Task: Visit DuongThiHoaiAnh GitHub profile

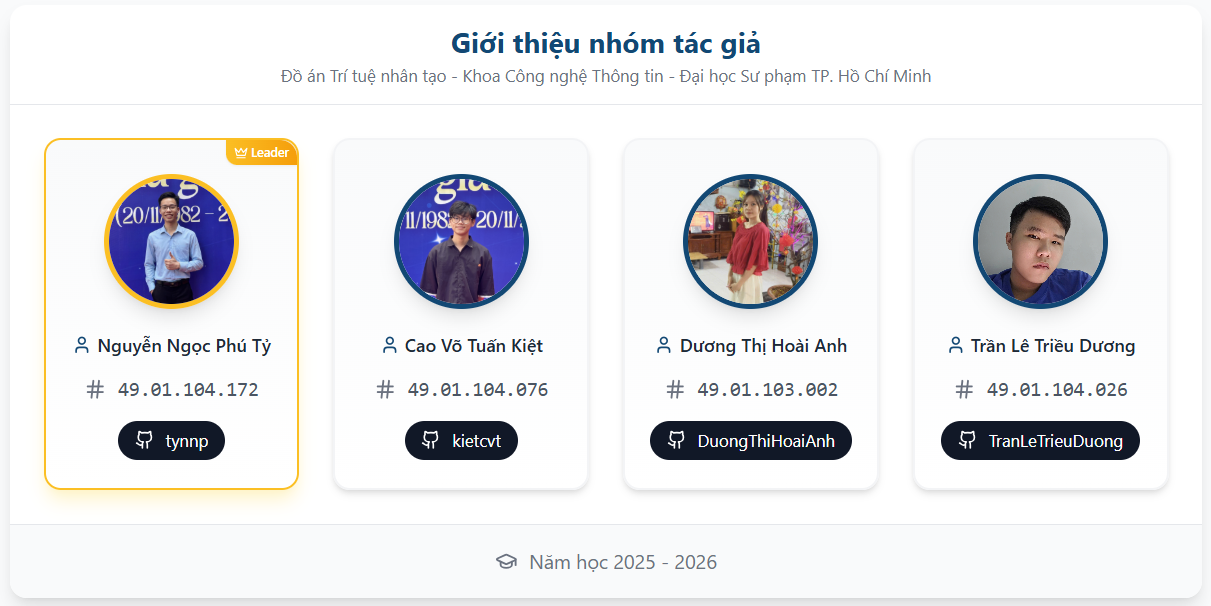Action: tap(751, 441)
